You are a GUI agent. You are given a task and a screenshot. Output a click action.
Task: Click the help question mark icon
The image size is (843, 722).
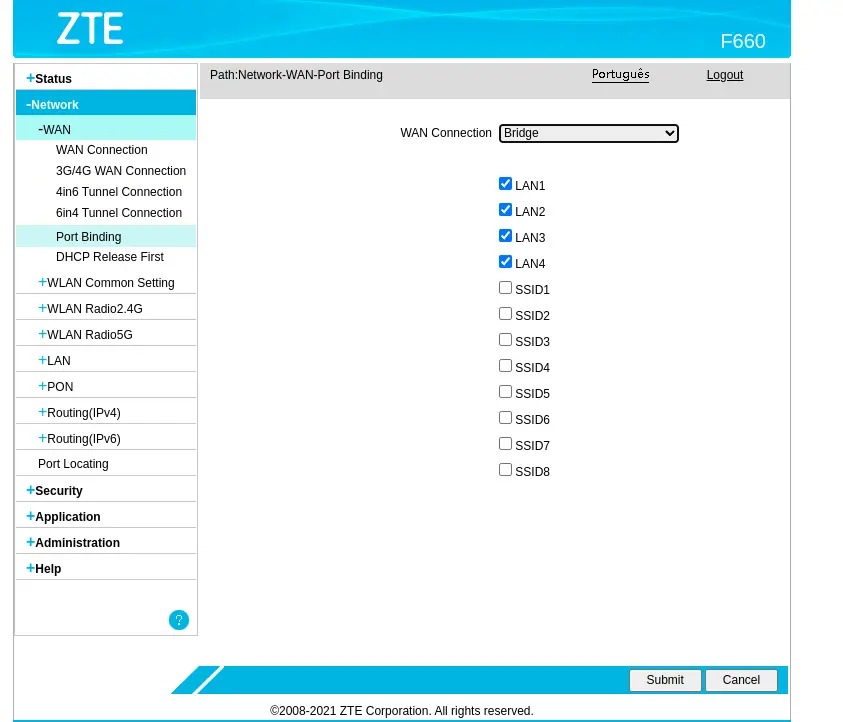[178, 620]
